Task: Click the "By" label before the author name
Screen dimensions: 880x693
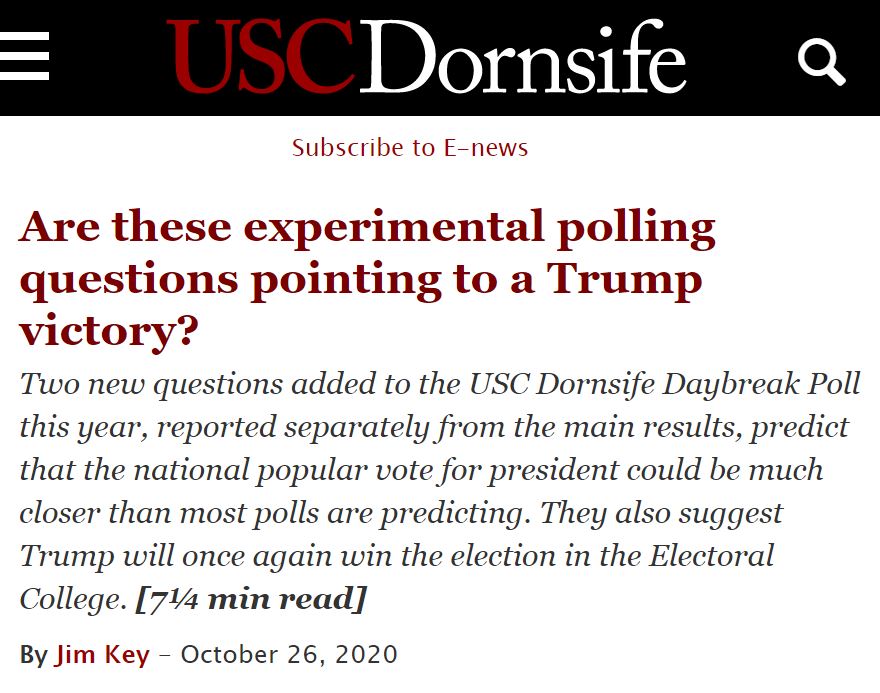Action: coord(33,655)
